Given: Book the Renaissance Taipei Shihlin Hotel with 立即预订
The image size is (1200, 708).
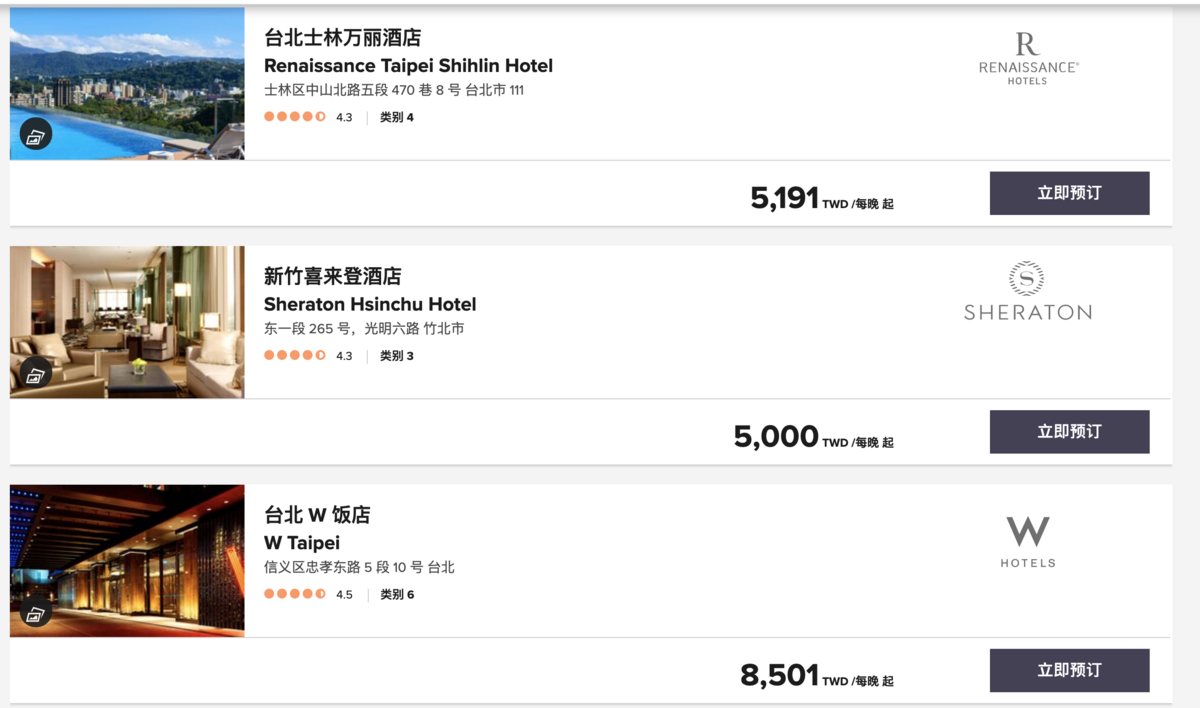Looking at the screenshot, I should point(1069,193).
